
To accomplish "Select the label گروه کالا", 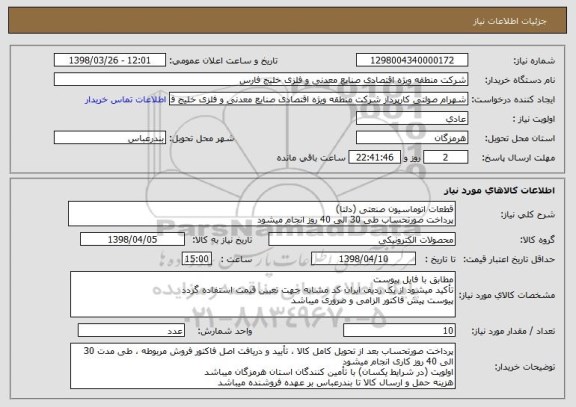I will [x=537, y=240].
